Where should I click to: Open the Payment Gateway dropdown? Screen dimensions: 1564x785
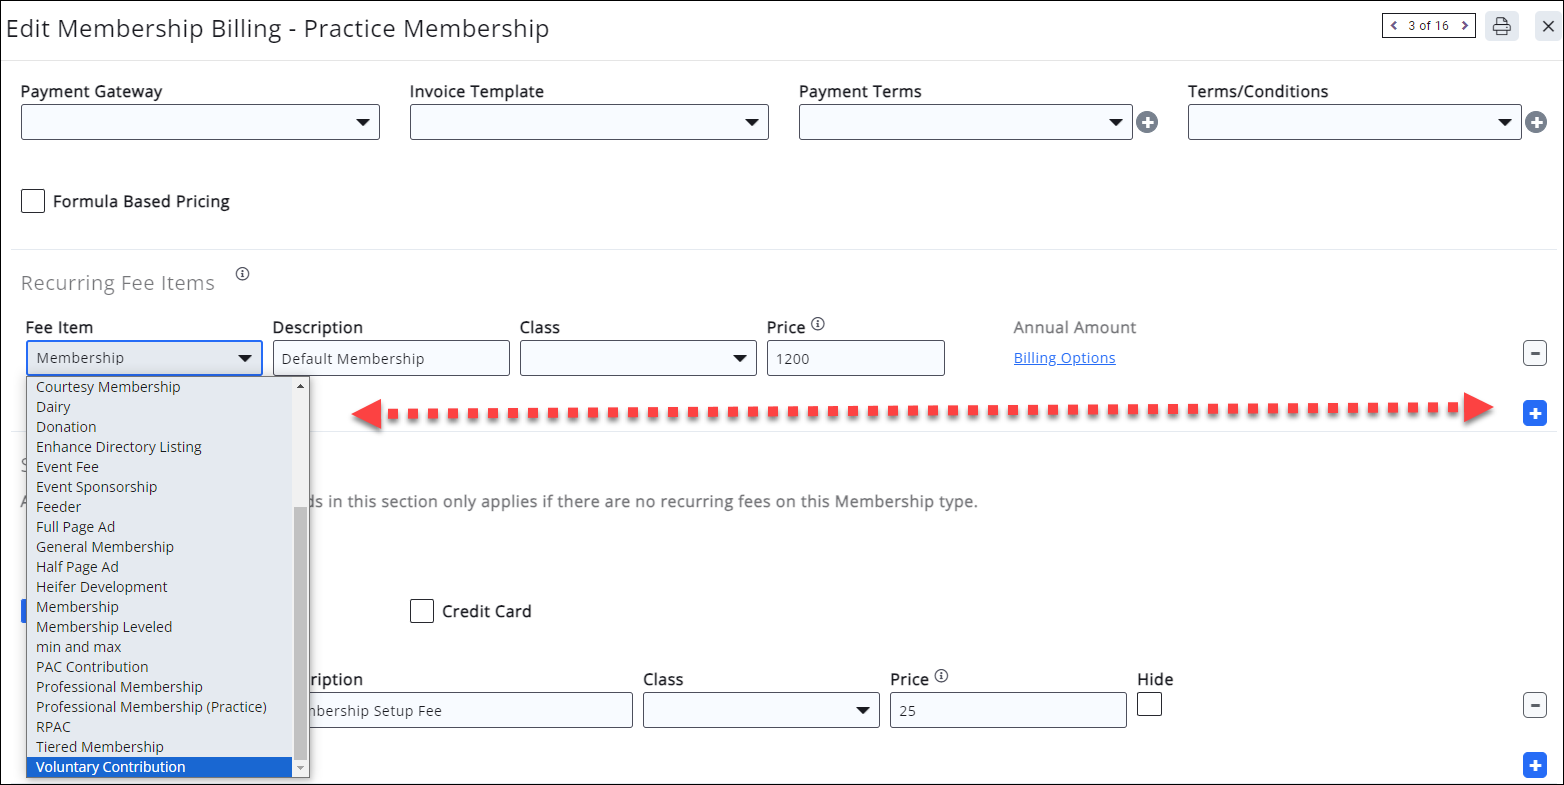(x=200, y=122)
